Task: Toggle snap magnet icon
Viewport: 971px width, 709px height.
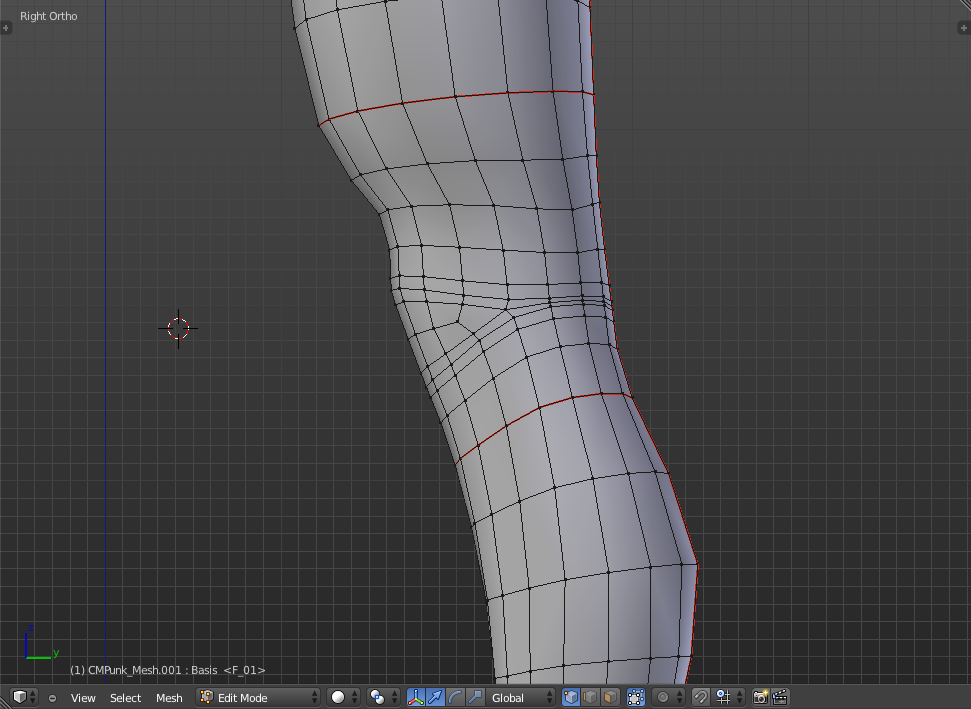Action: tap(700, 697)
